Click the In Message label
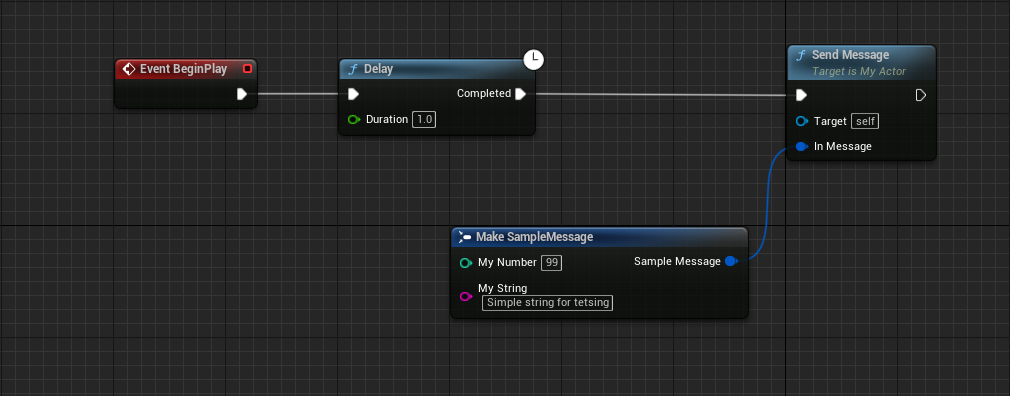This screenshot has height=396, width=1010. point(843,146)
